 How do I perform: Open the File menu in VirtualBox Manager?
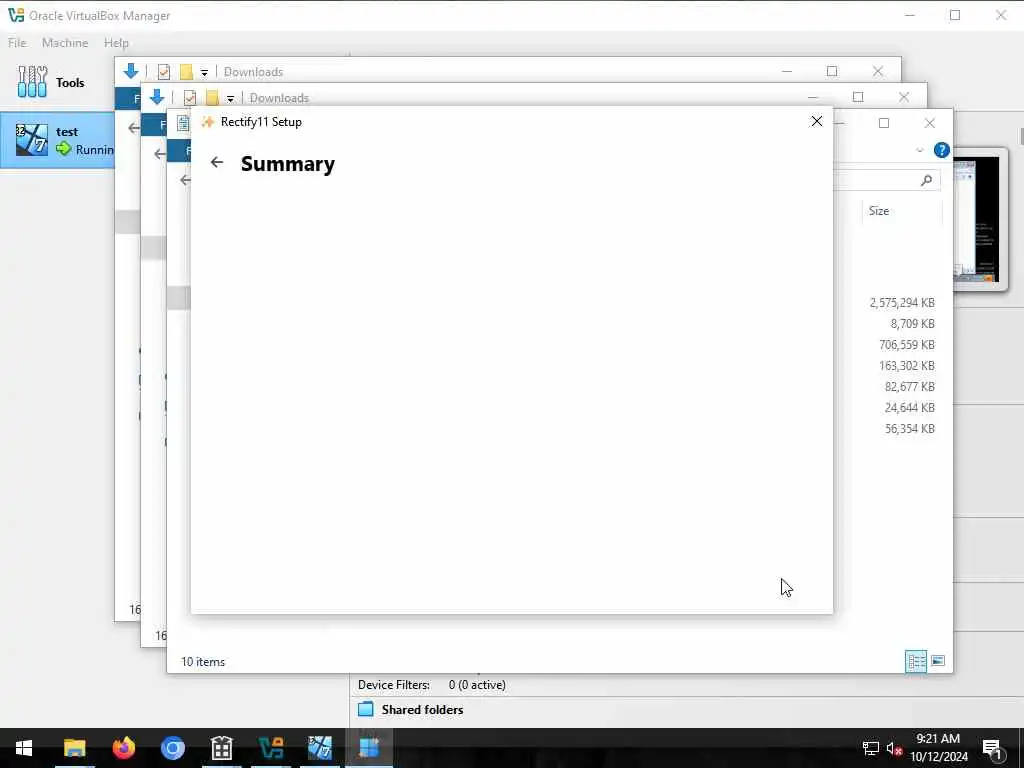pos(18,42)
